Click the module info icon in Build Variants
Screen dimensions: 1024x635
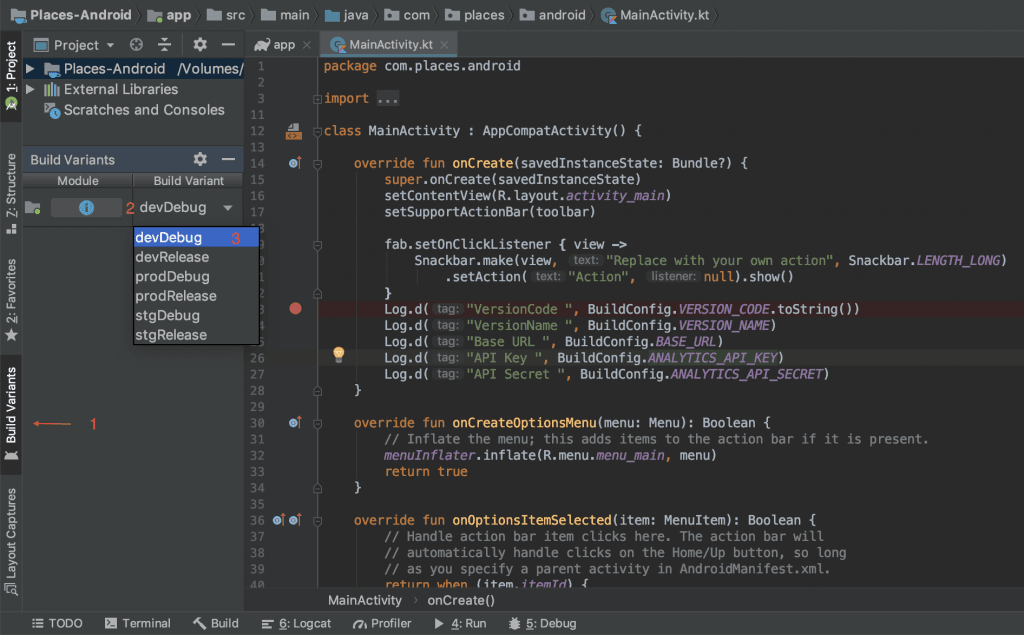(x=86, y=208)
